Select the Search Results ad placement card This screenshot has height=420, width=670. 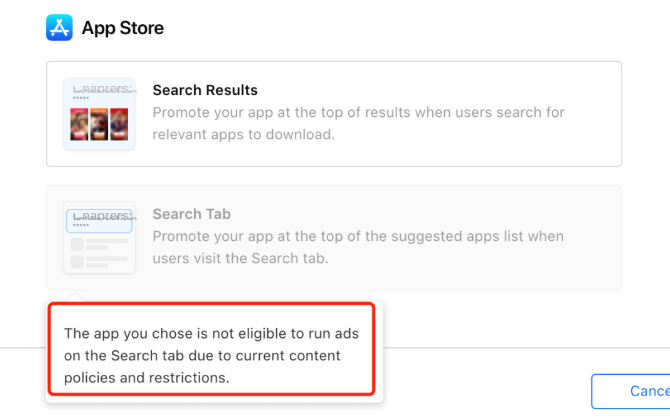[x=334, y=114]
